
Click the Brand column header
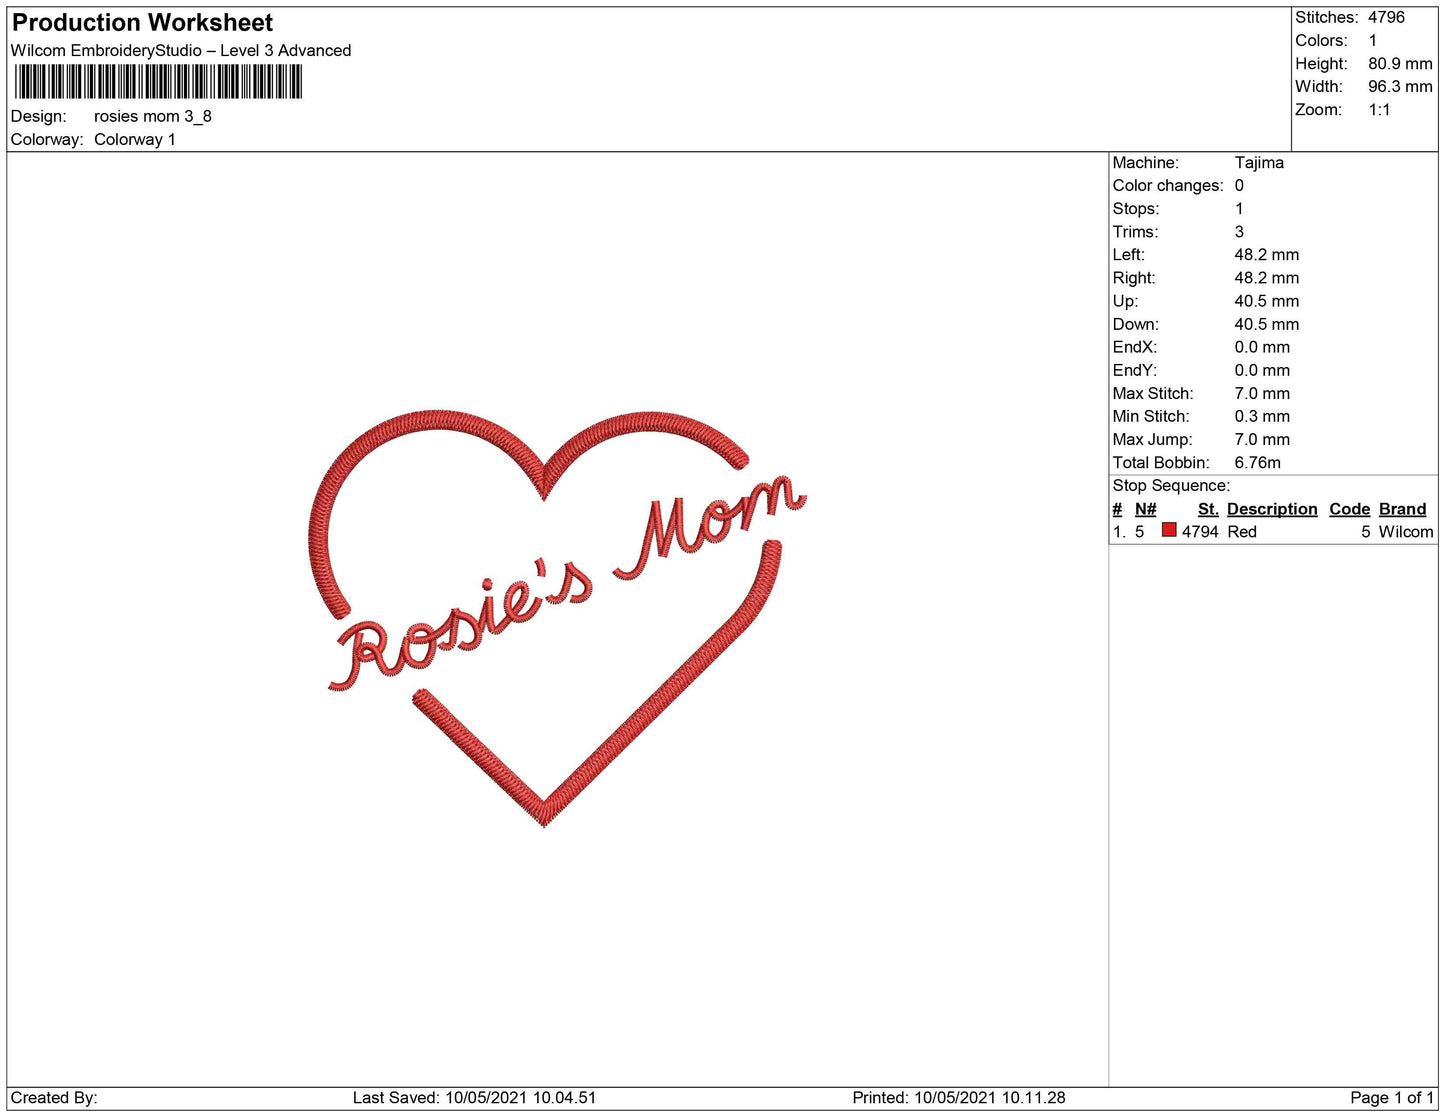[1403, 509]
